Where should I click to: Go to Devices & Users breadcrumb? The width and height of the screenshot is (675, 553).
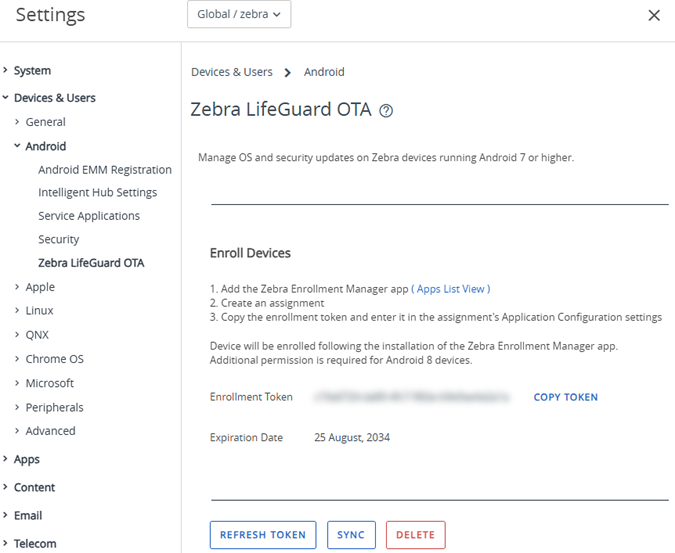[232, 72]
